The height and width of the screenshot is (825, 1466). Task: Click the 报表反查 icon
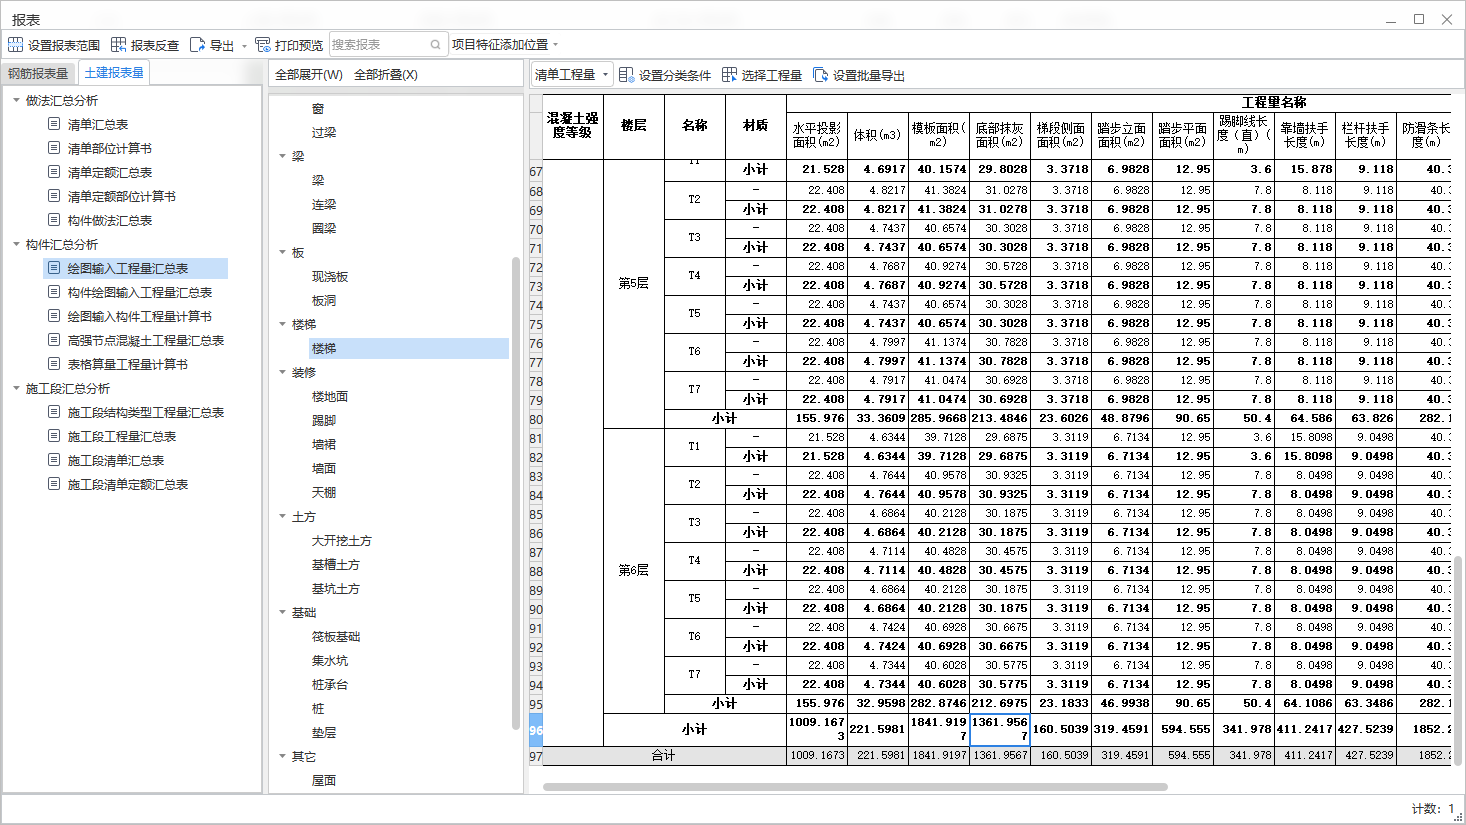click(118, 45)
